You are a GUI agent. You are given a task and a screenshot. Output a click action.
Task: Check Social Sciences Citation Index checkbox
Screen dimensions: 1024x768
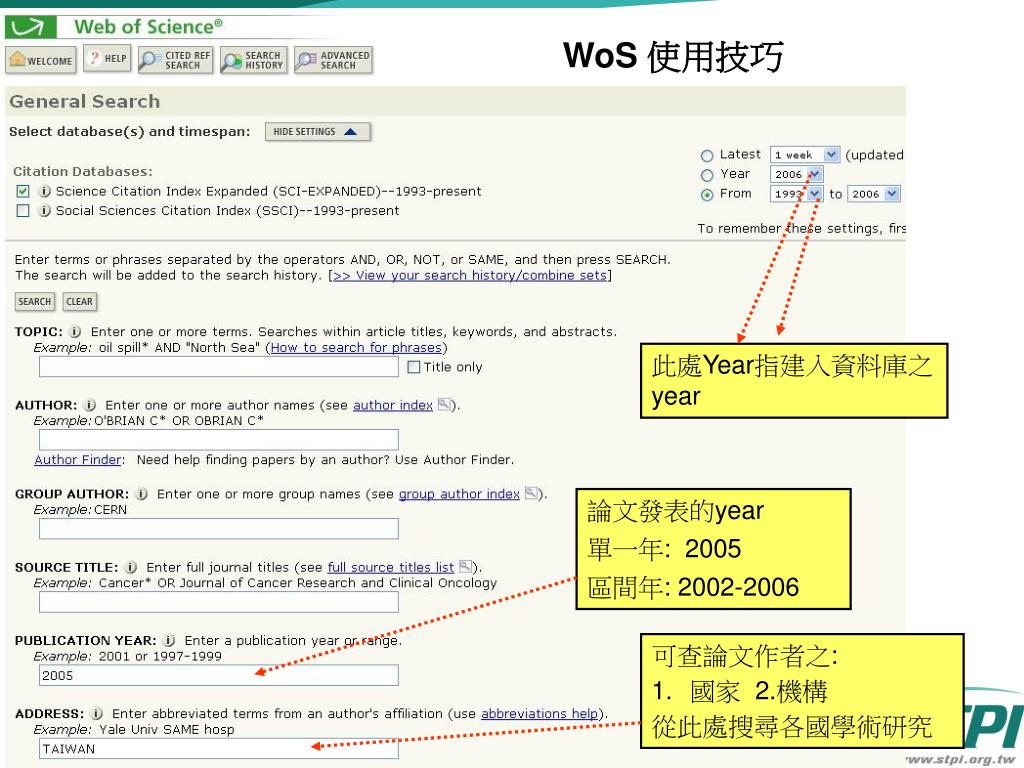[23, 211]
